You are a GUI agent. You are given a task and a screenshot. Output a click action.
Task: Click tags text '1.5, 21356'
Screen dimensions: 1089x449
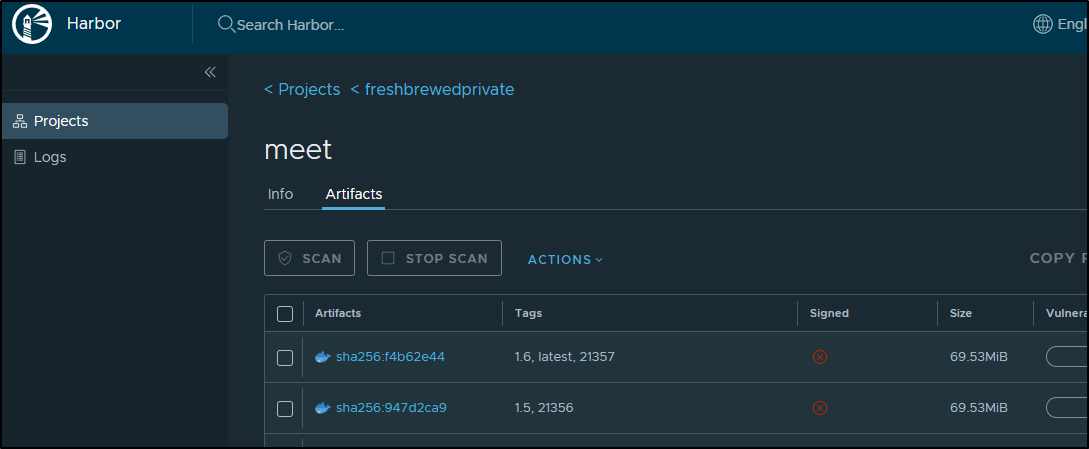544,408
